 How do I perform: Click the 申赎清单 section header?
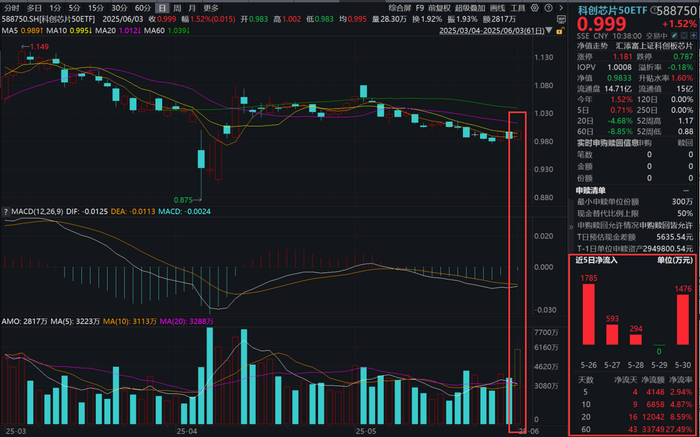pos(591,191)
